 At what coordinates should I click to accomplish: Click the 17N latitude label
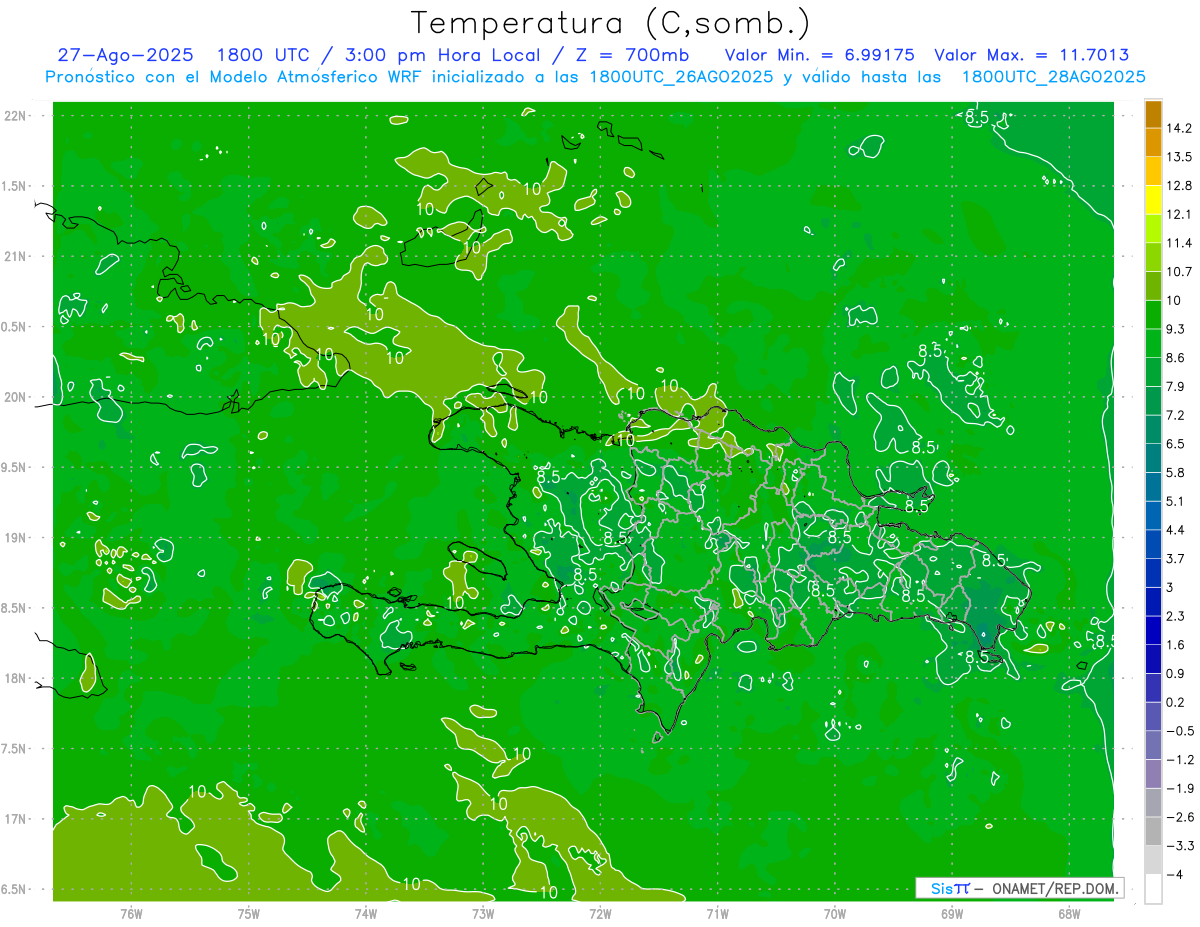pyautogui.click(x=17, y=819)
